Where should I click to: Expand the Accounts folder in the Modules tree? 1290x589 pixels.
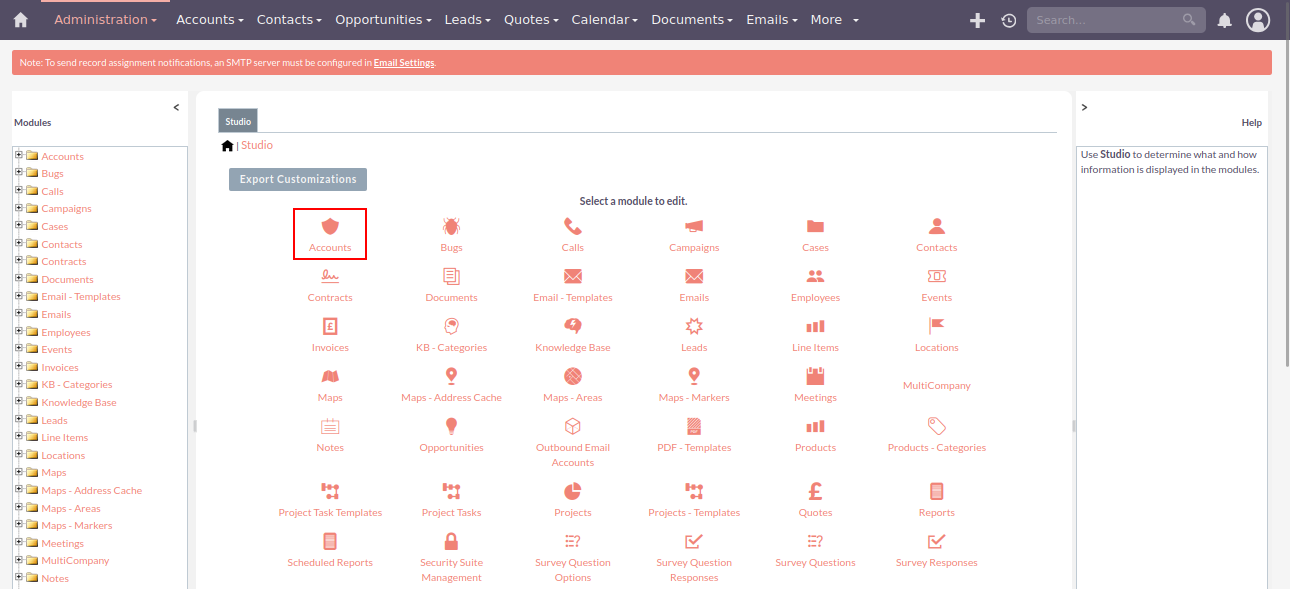(x=19, y=156)
